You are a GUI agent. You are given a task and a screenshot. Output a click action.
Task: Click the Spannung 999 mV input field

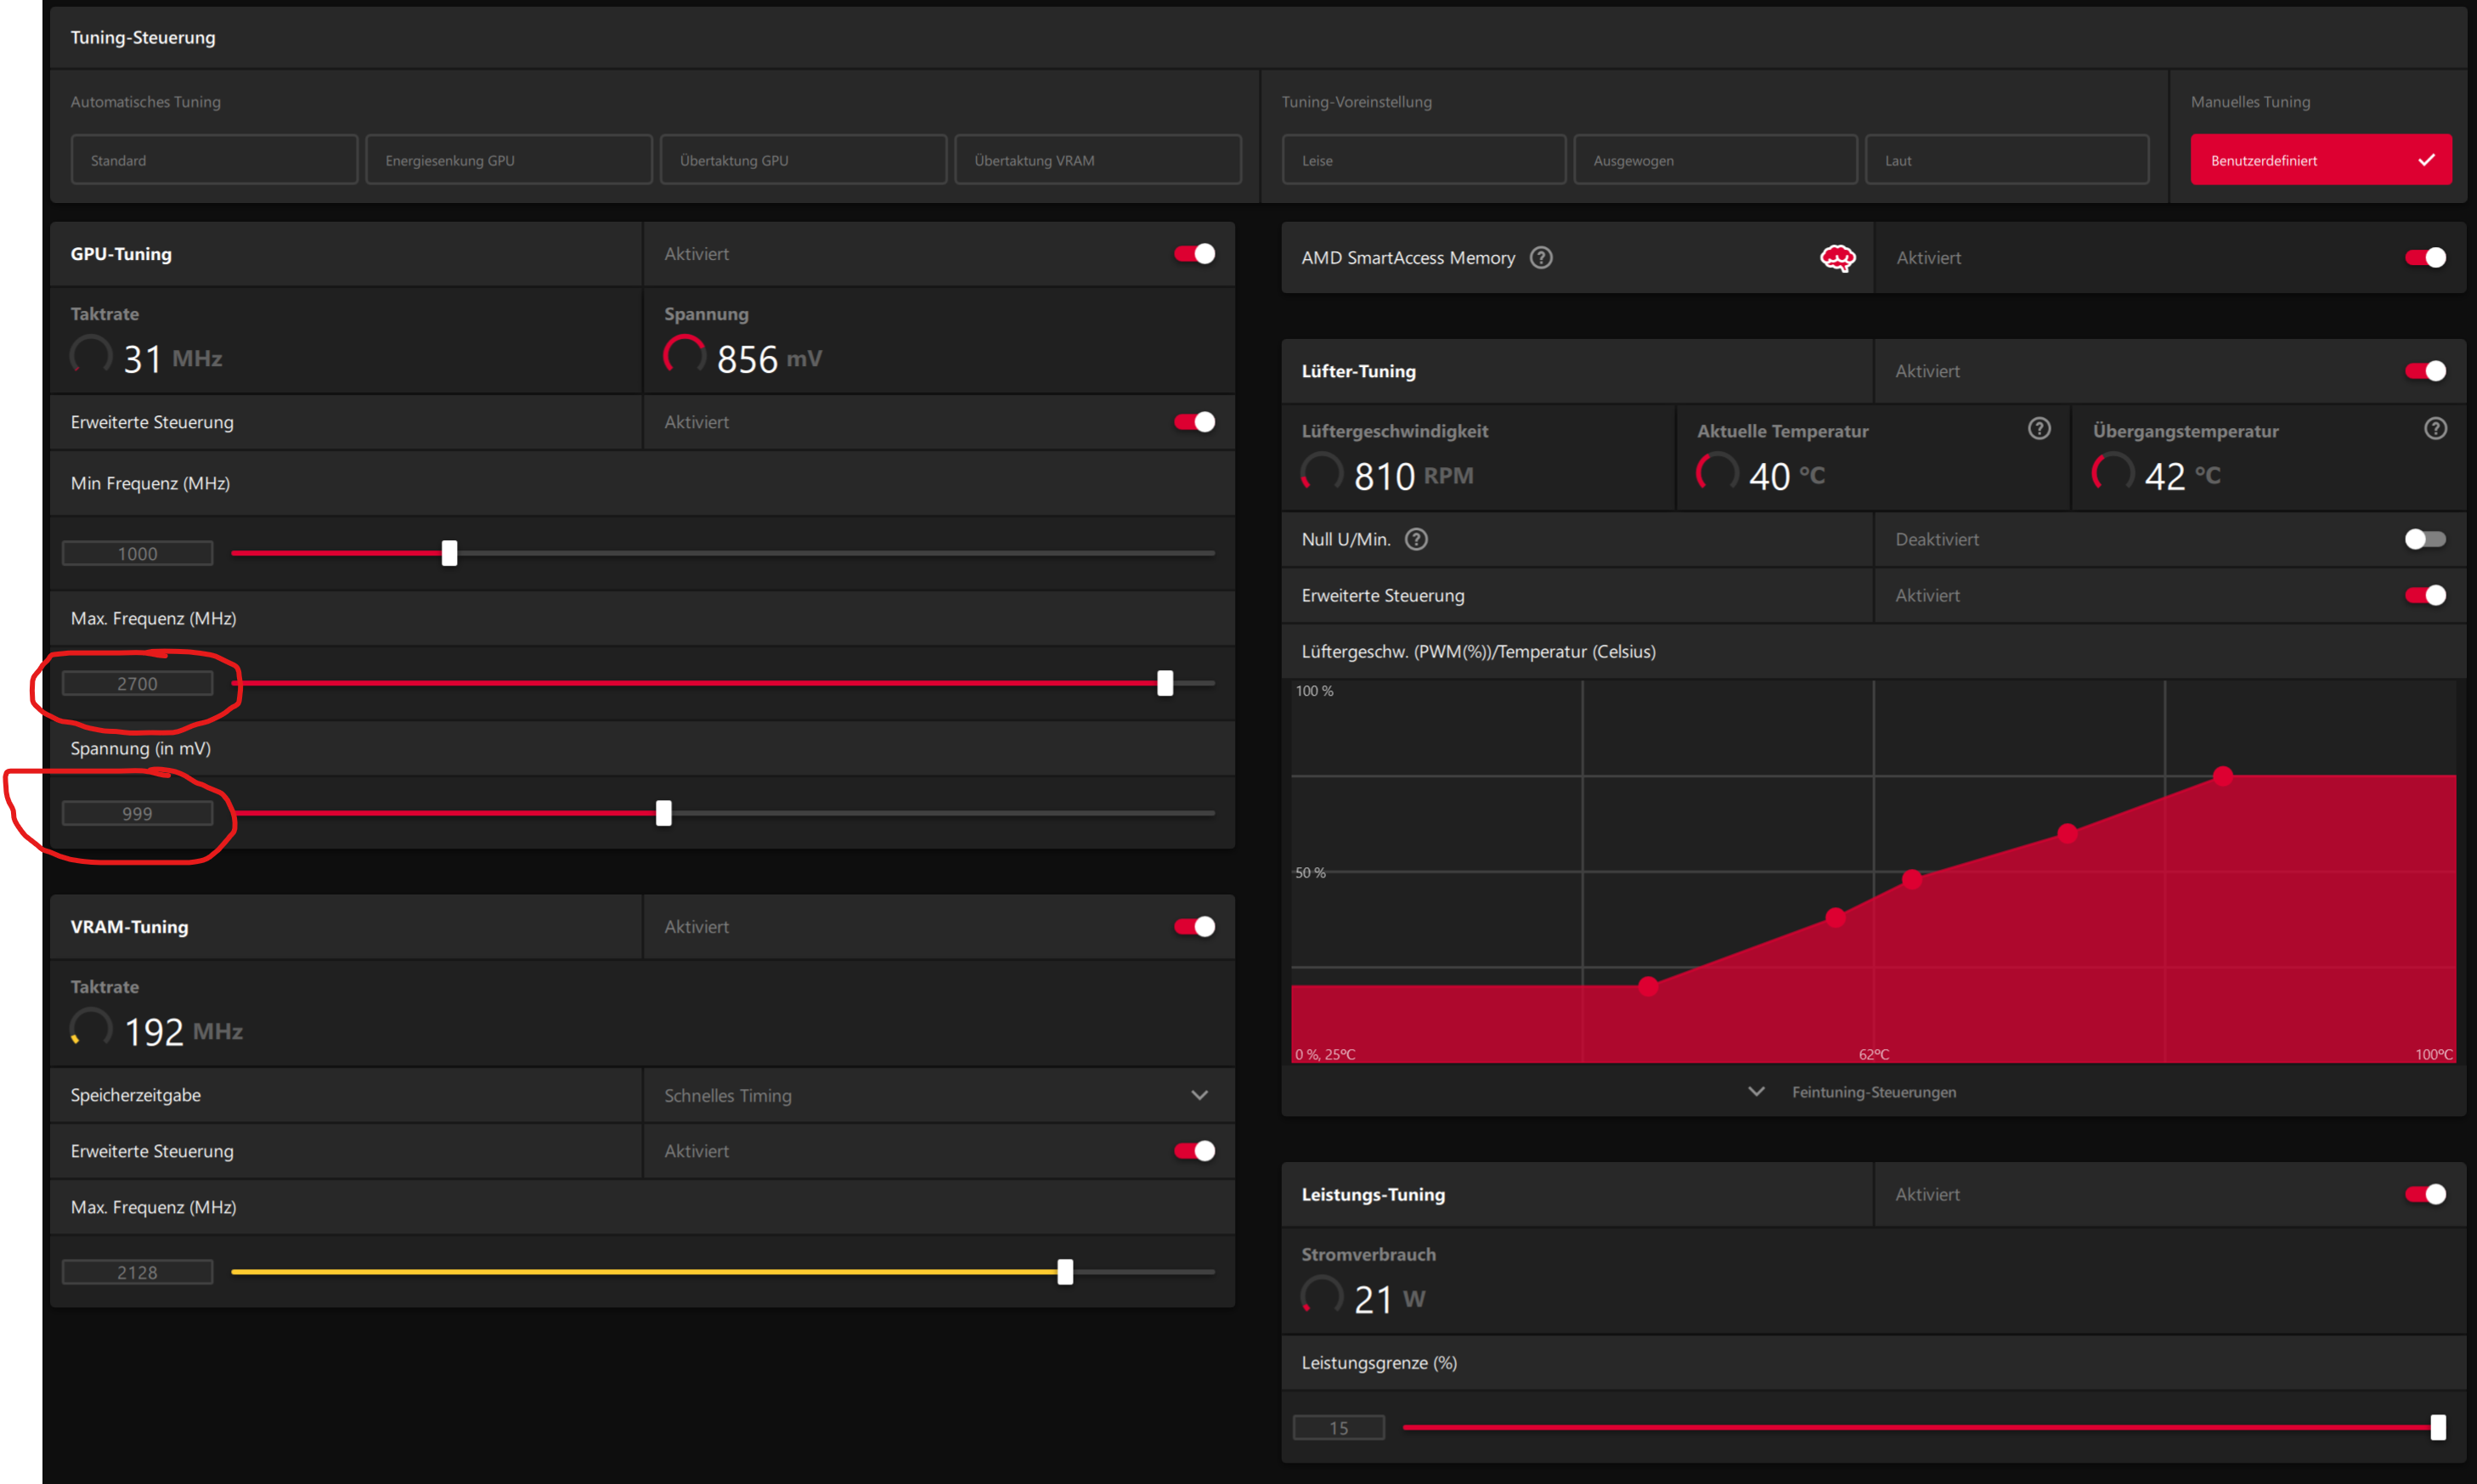[137, 814]
